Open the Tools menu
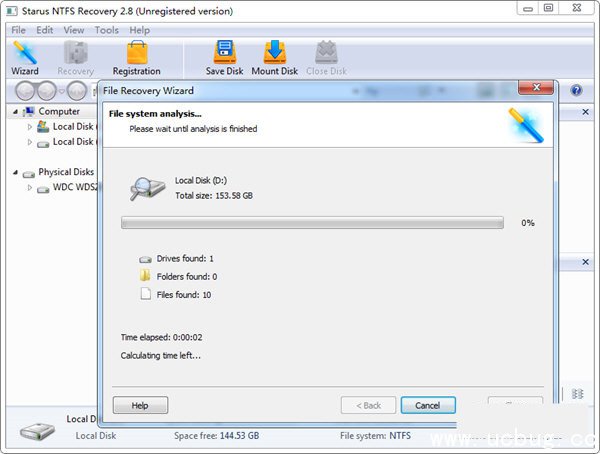Viewport: 600px width, 454px height. coord(106,30)
